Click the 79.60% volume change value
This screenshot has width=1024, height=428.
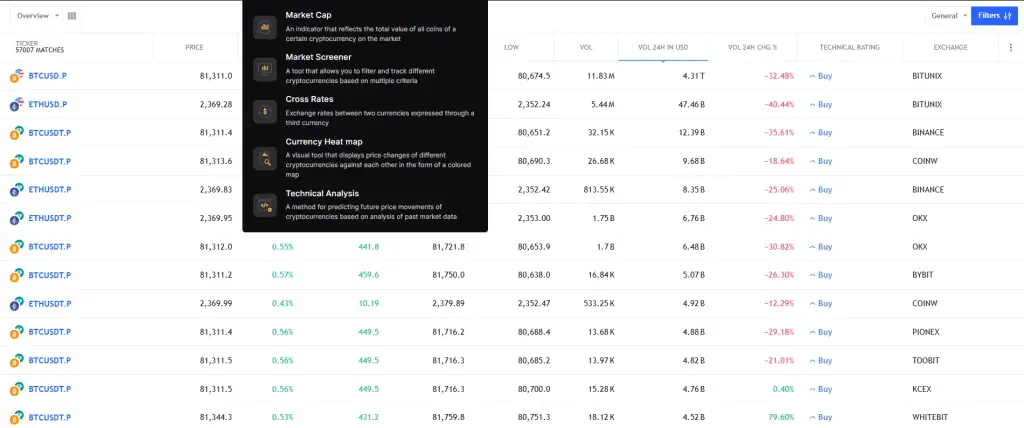tap(781, 417)
